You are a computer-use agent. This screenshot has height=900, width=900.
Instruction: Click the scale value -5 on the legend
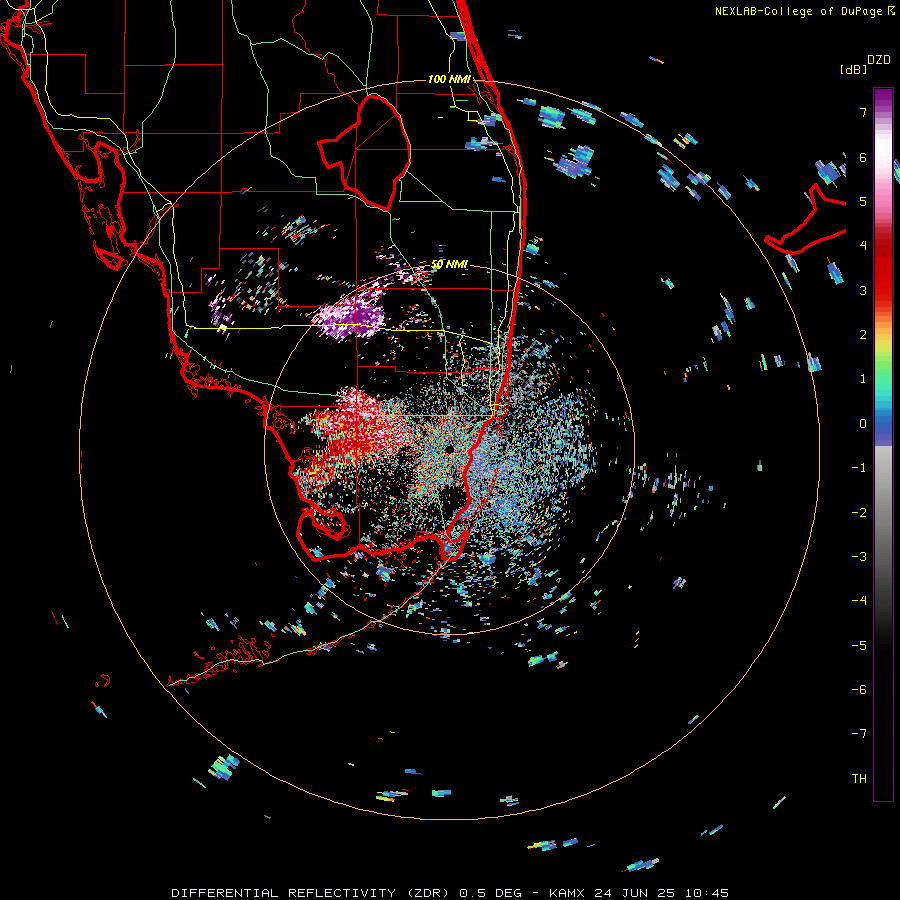[x=859, y=645]
